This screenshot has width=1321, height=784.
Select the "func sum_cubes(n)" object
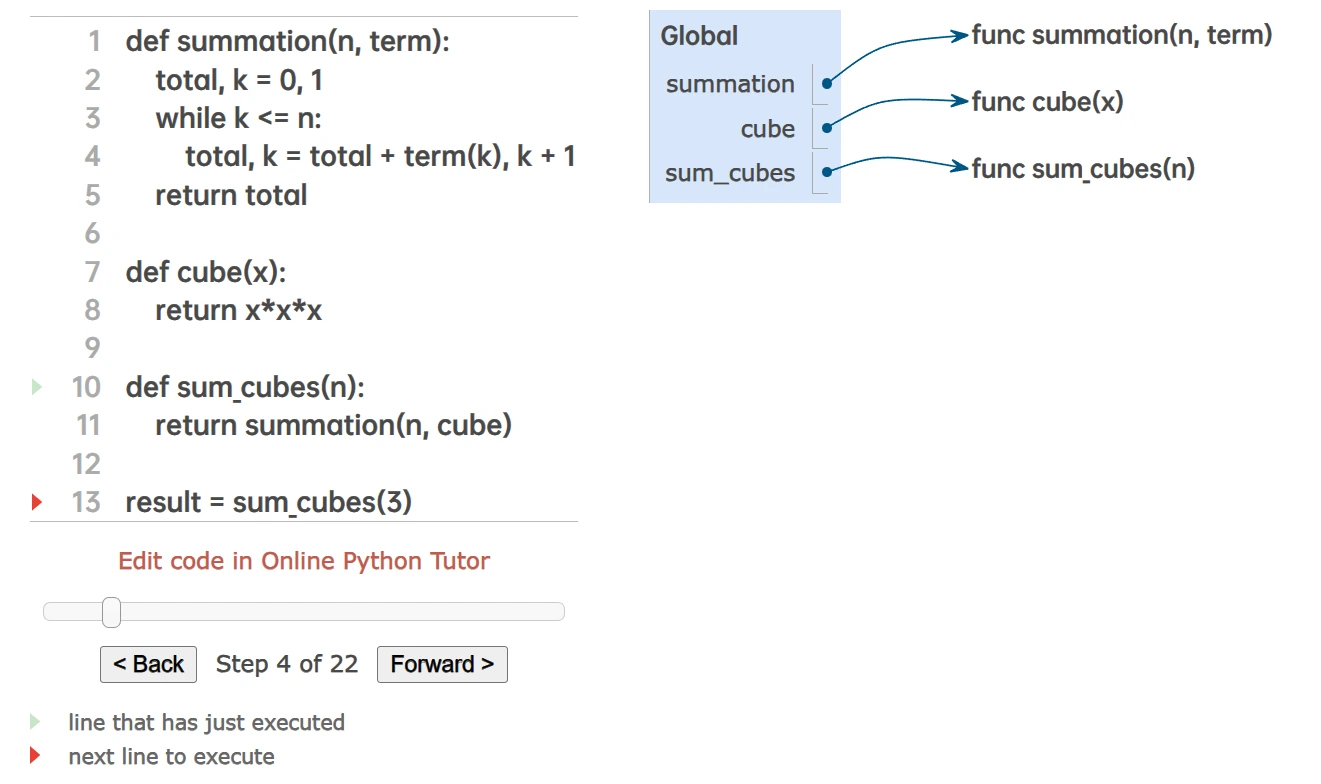click(1083, 168)
